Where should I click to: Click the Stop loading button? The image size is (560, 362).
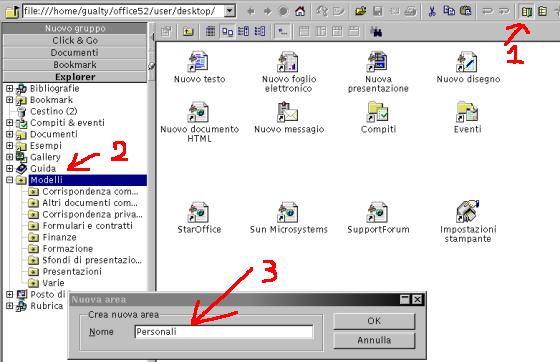tap(283, 11)
